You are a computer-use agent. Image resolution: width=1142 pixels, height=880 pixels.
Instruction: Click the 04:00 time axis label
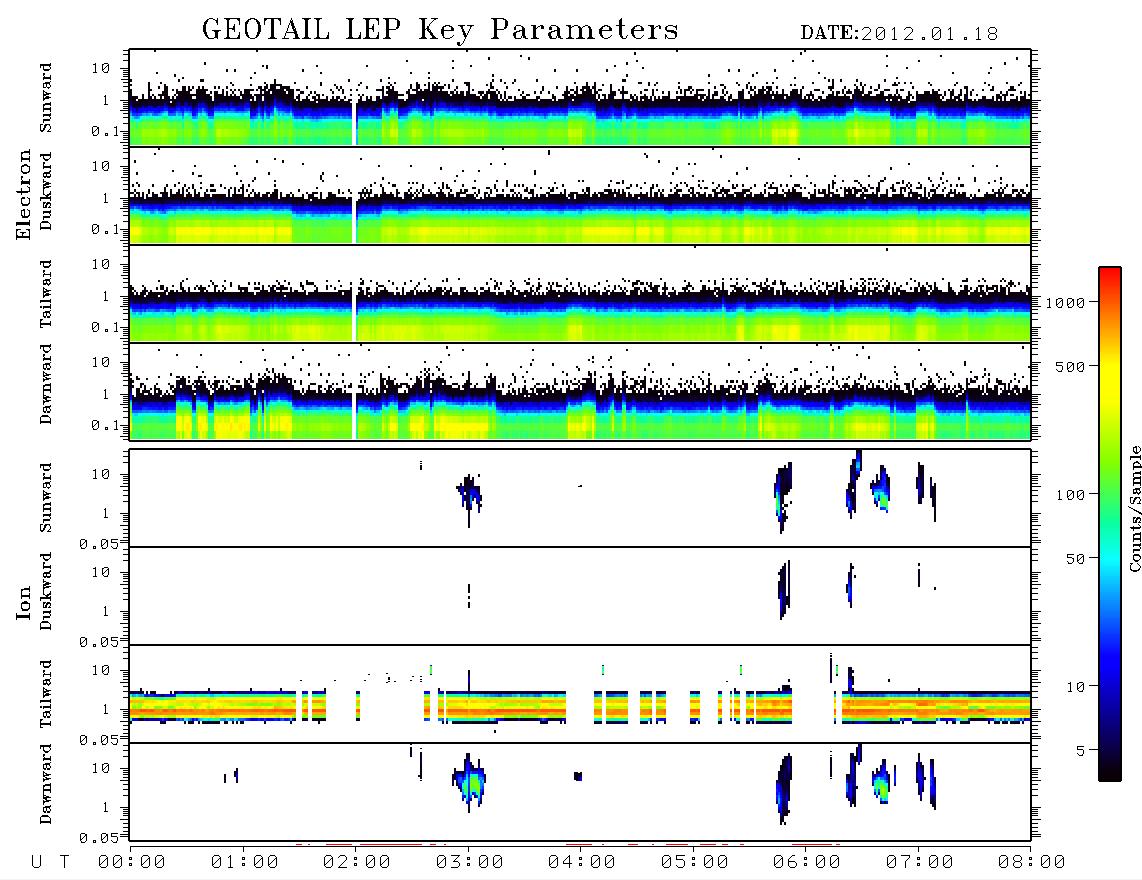[582, 863]
